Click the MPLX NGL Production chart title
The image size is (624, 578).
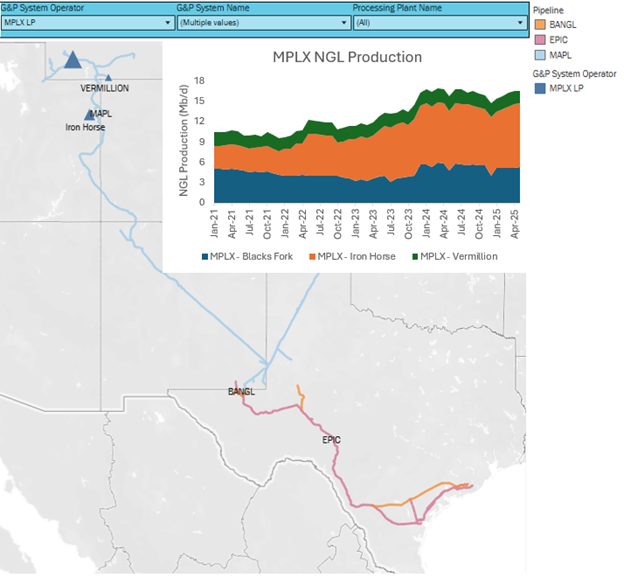coord(347,57)
